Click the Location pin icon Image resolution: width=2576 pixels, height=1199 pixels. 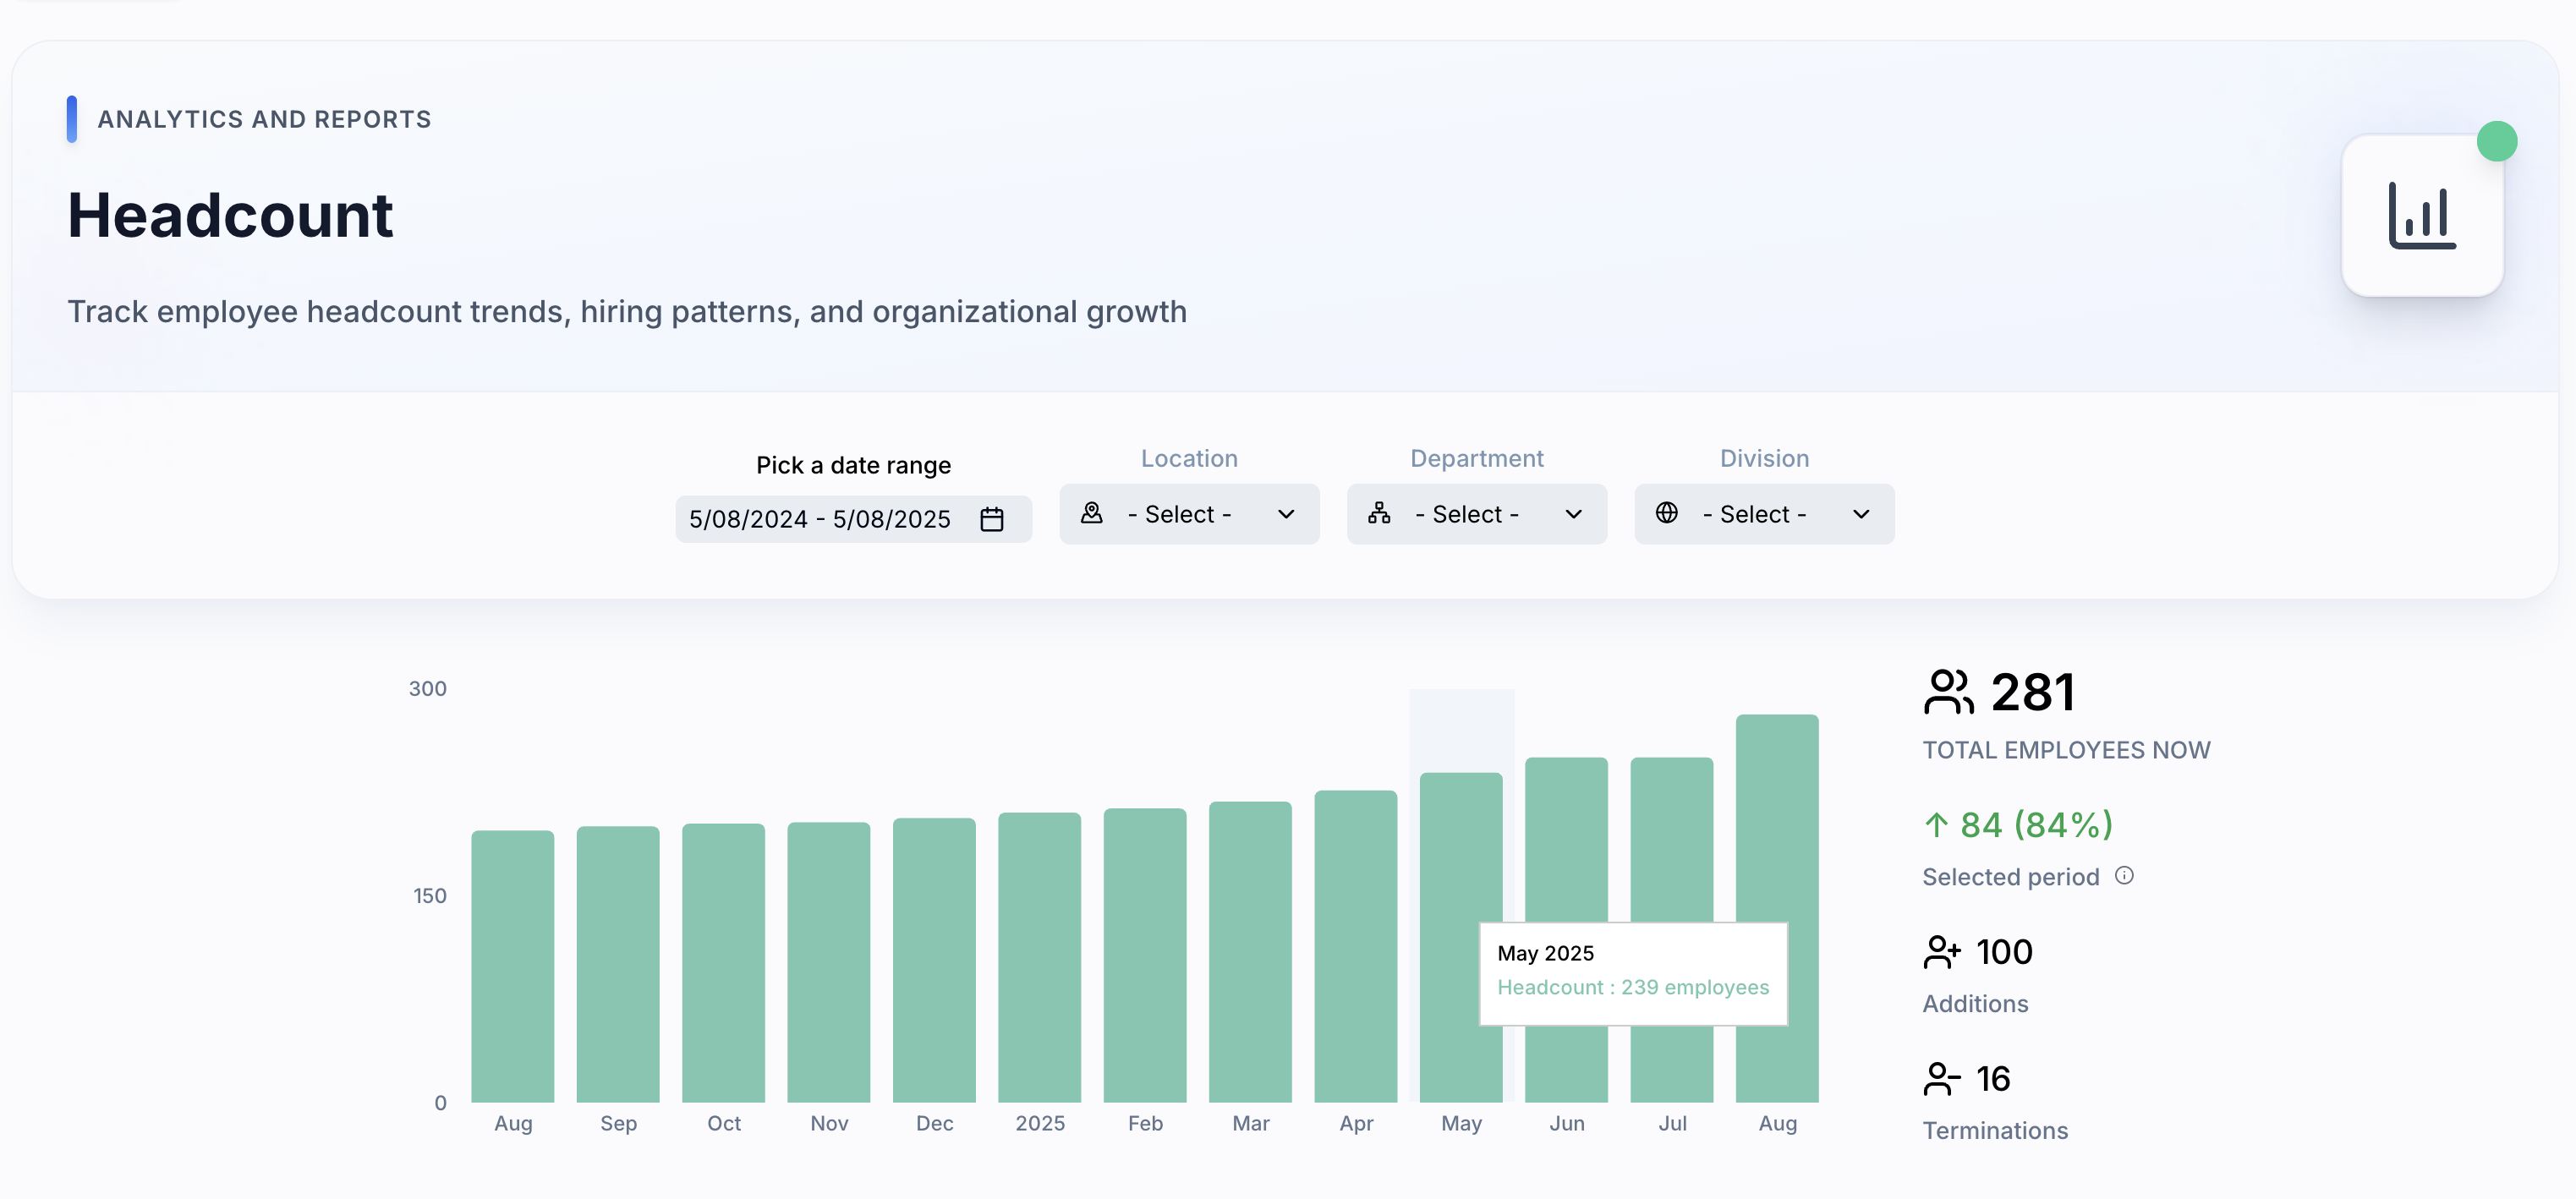click(x=1091, y=514)
